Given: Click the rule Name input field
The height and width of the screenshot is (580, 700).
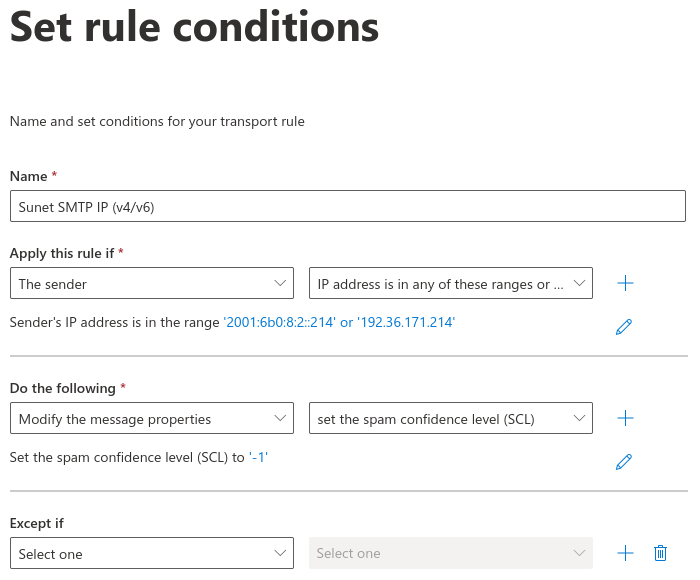Looking at the screenshot, I should tap(348, 206).
